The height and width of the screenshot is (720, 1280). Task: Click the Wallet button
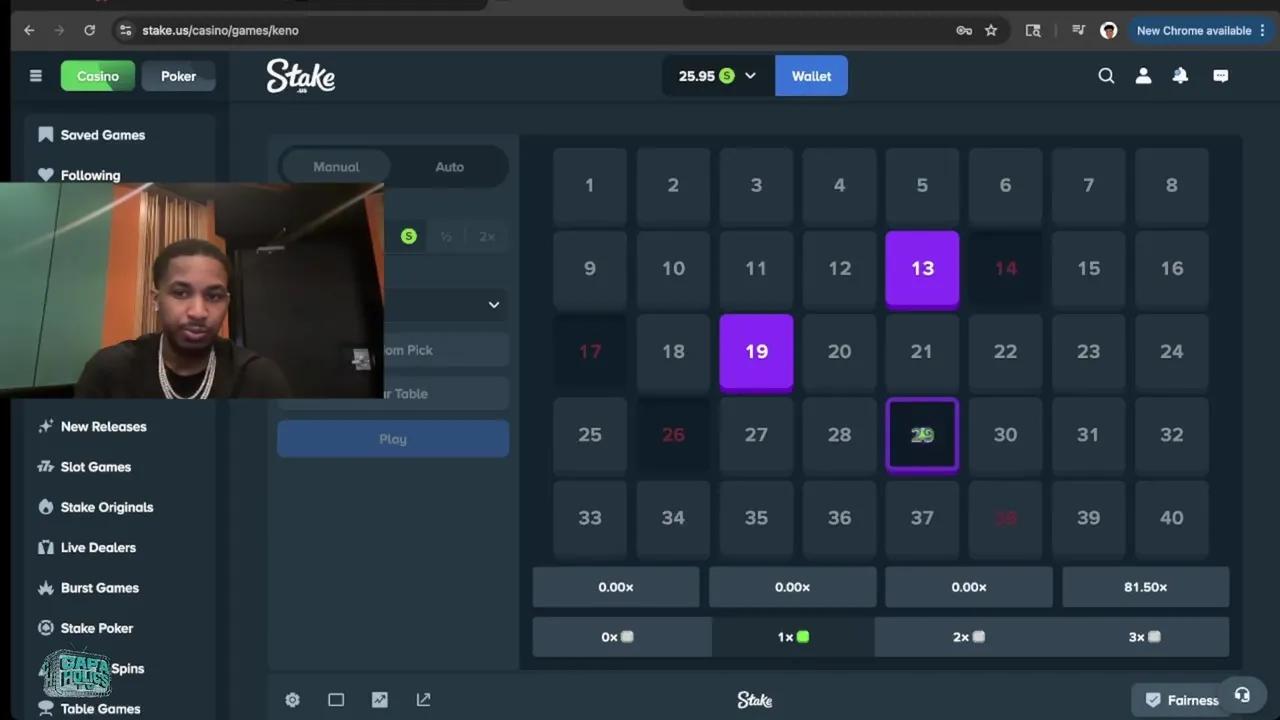pyautogui.click(x=811, y=76)
